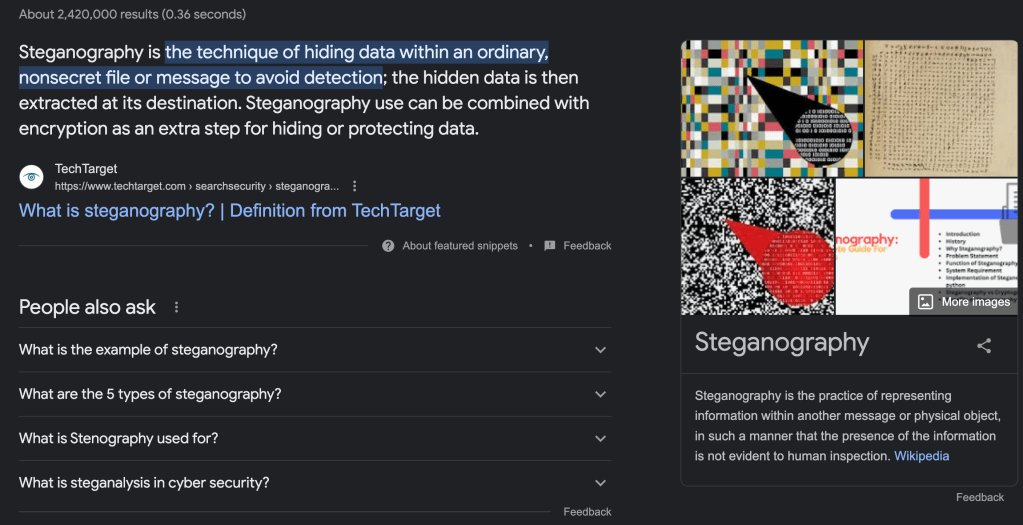Click the knowledge panel description paragraph
The width and height of the screenshot is (1023, 525).
coord(848,426)
